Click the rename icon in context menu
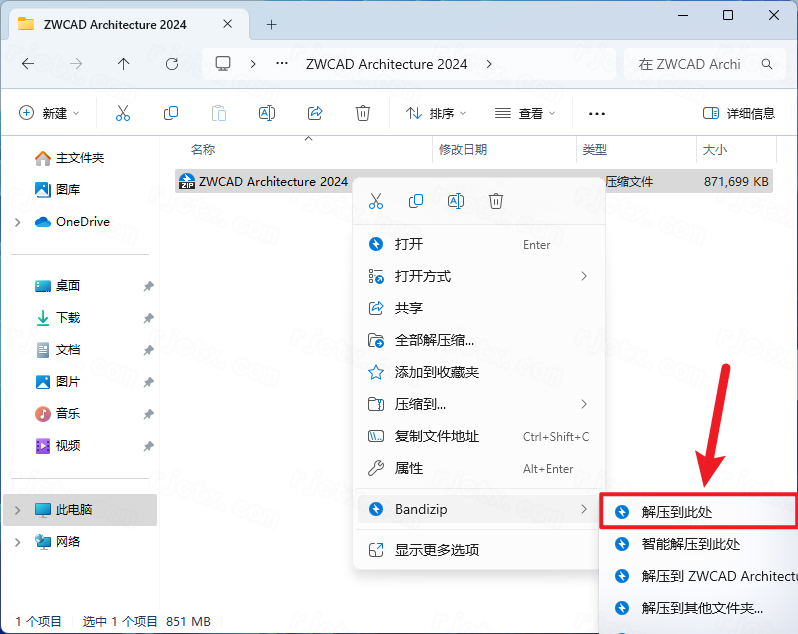This screenshot has width=798, height=634. click(x=456, y=201)
